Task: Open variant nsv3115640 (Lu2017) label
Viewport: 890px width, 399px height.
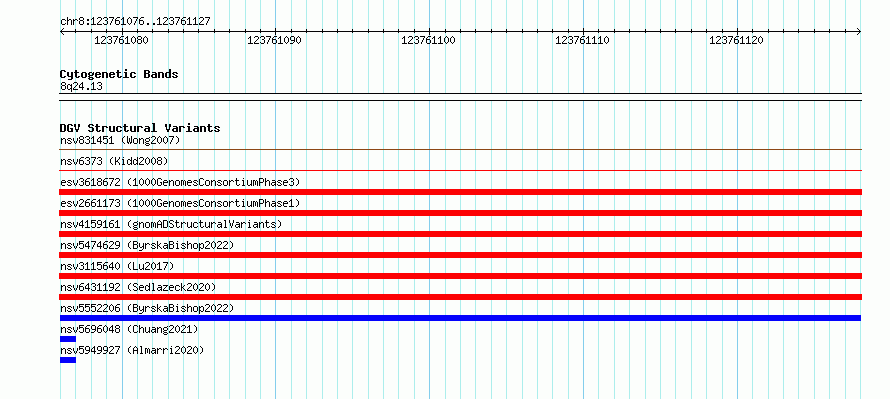Action: coord(117,266)
